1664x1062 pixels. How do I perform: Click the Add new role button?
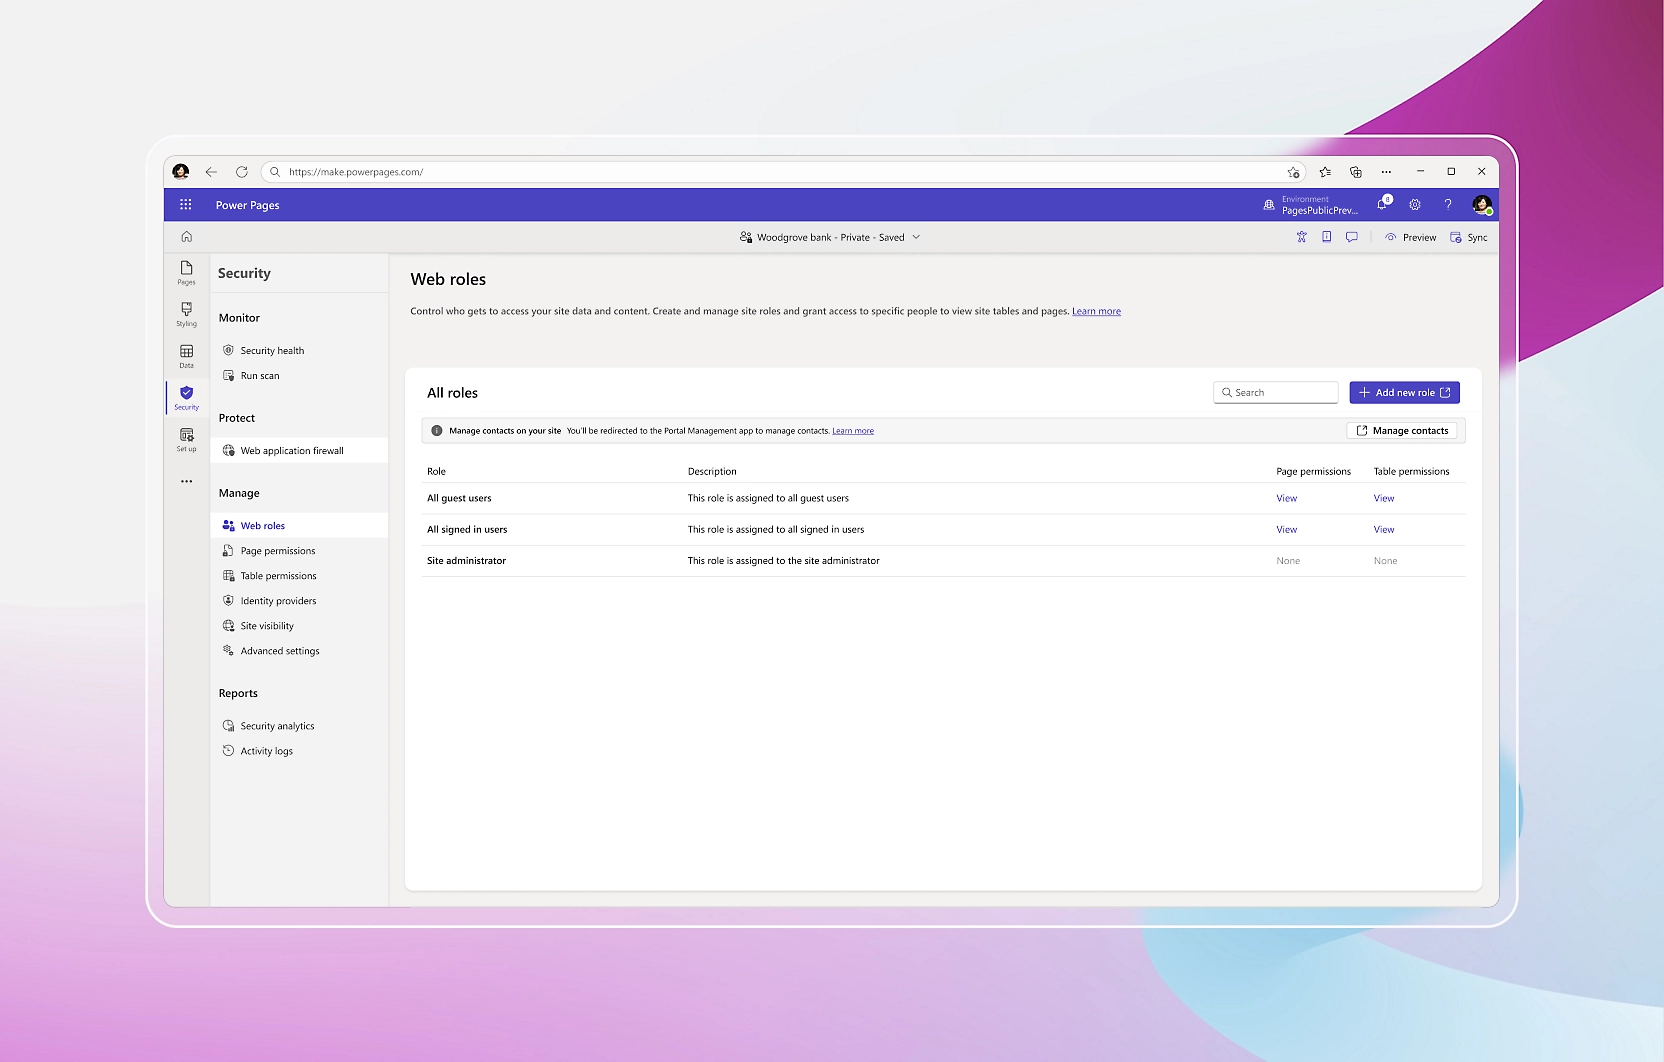1404,393
